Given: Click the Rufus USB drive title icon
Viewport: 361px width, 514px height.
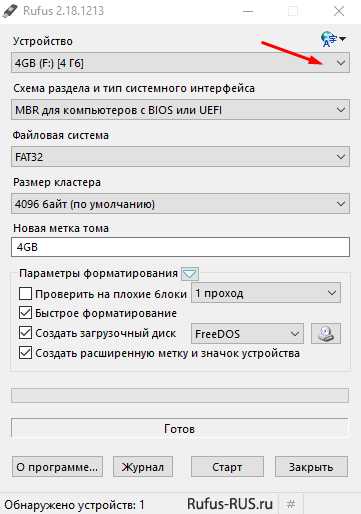Looking at the screenshot, I should 9,11.
